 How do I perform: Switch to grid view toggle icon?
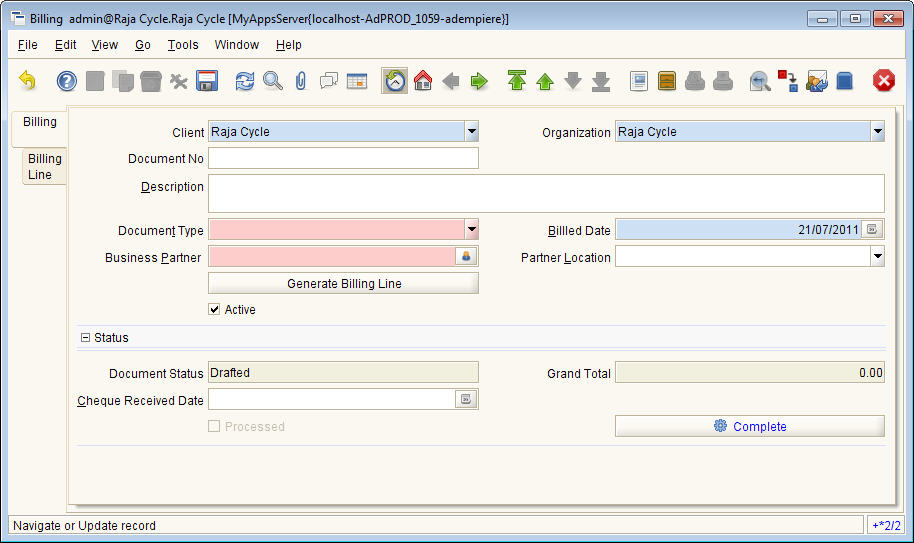coord(357,81)
